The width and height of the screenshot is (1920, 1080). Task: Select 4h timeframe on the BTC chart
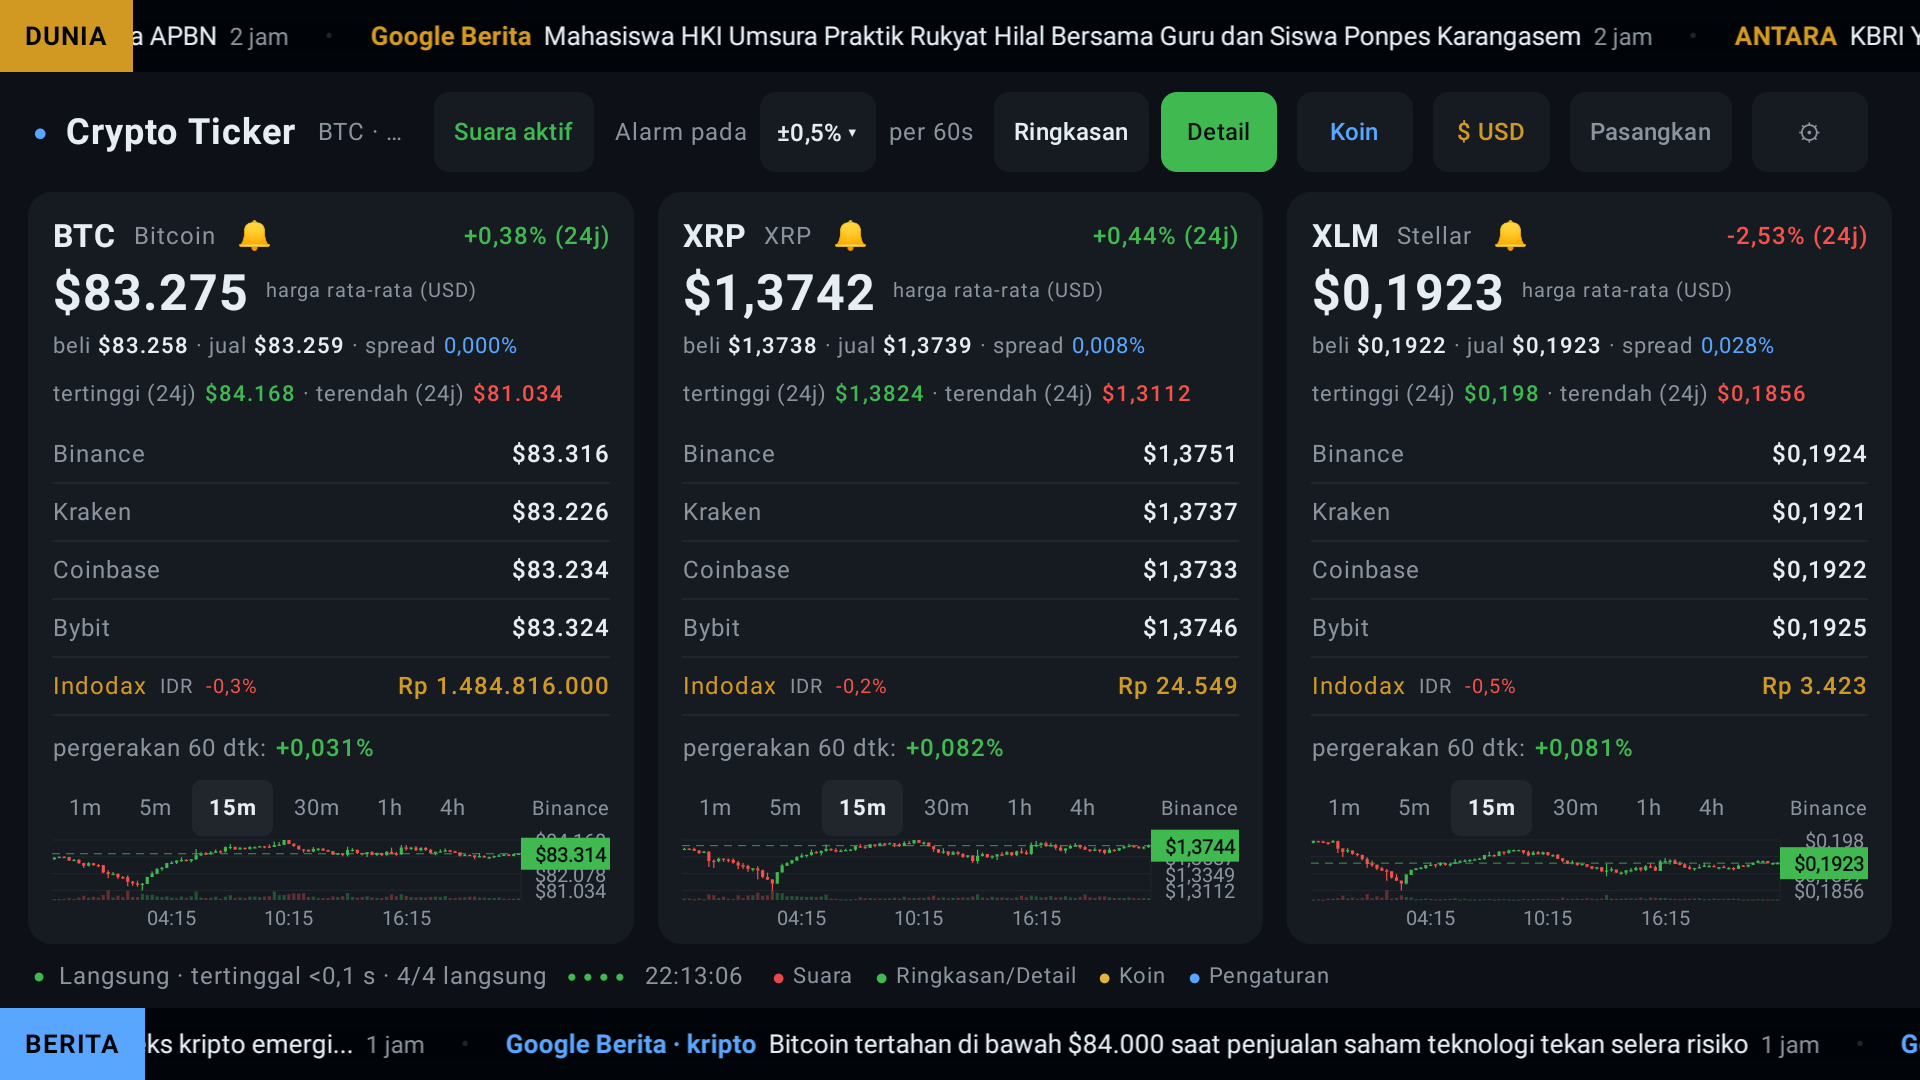click(x=452, y=807)
